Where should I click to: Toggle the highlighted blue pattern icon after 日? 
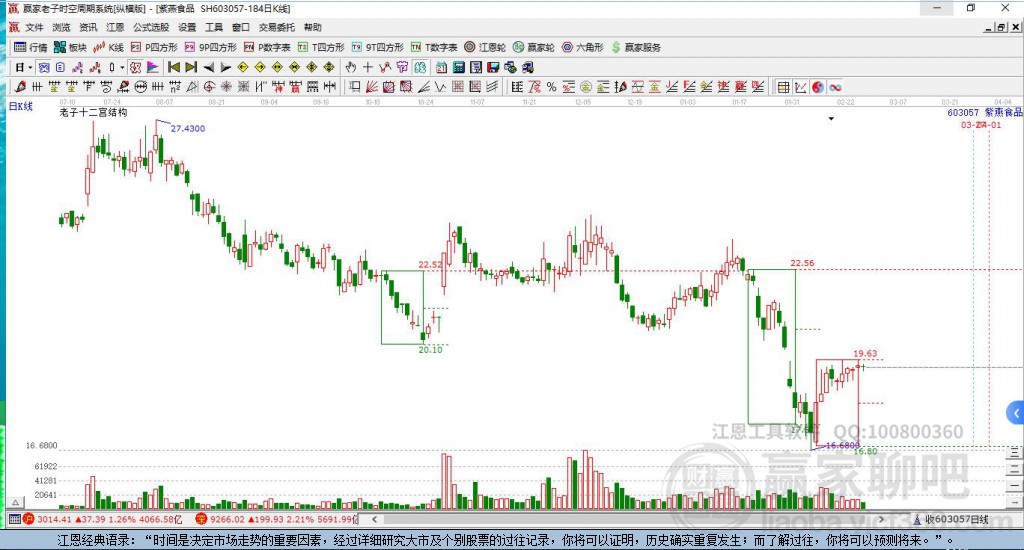coord(43,67)
